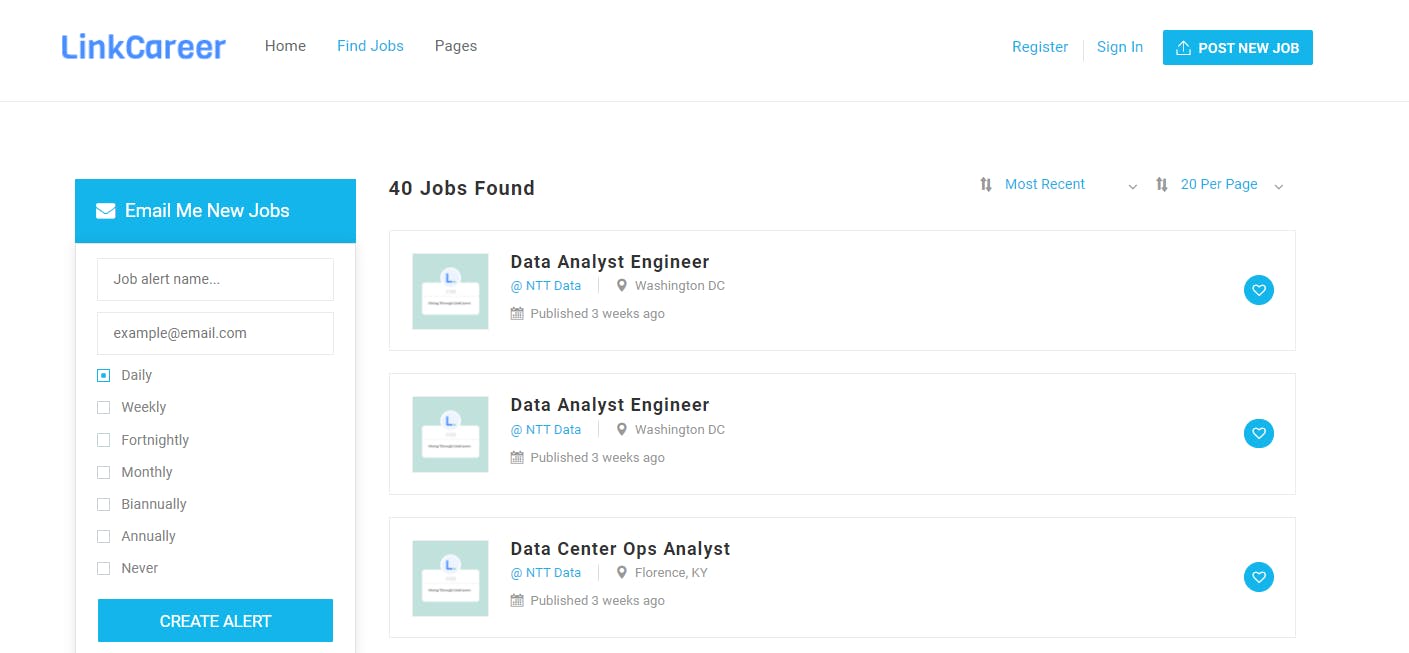Click the envelope icon beside Email Me New Jobs
The height and width of the screenshot is (653, 1409).
click(105, 211)
